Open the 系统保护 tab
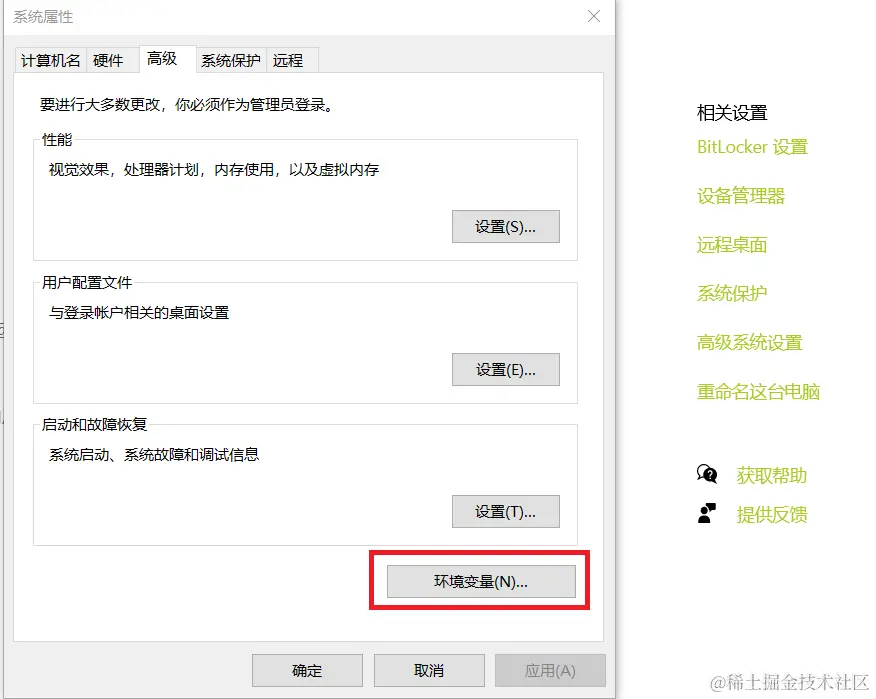The height and width of the screenshot is (699, 876). coord(229,60)
